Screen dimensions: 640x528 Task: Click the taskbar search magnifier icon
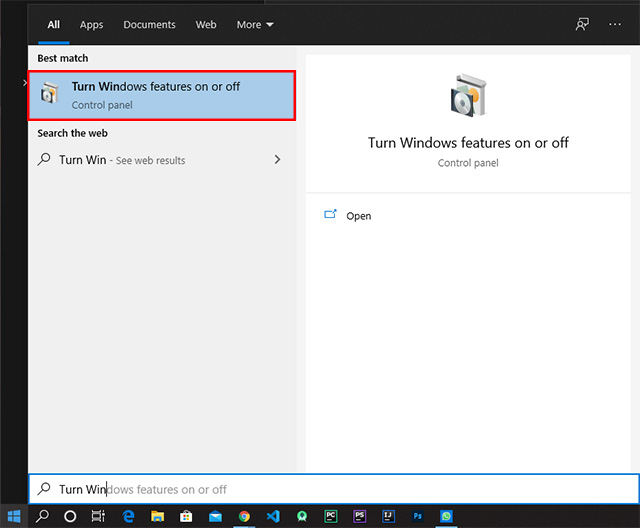[x=42, y=516]
